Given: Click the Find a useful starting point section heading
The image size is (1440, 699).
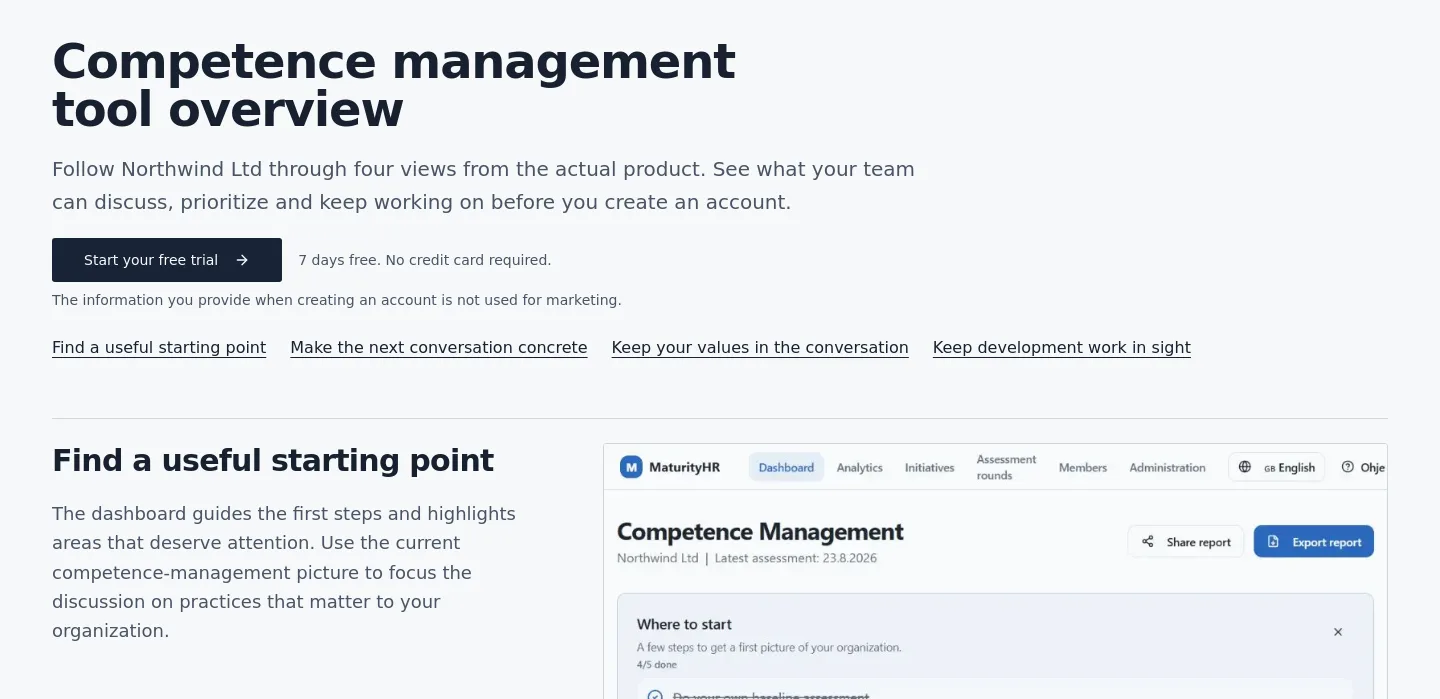Looking at the screenshot, I should 273,461.
